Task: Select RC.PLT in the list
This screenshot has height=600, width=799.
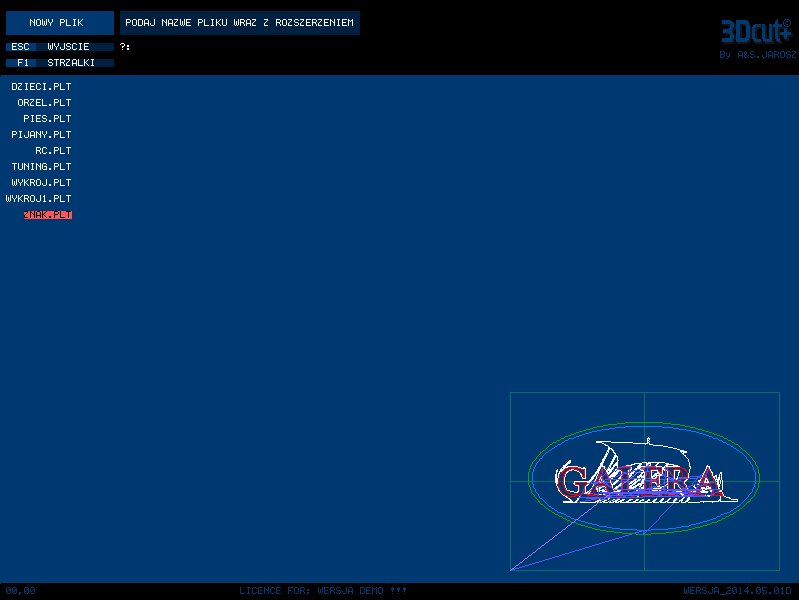Action: tap(54, 150)
